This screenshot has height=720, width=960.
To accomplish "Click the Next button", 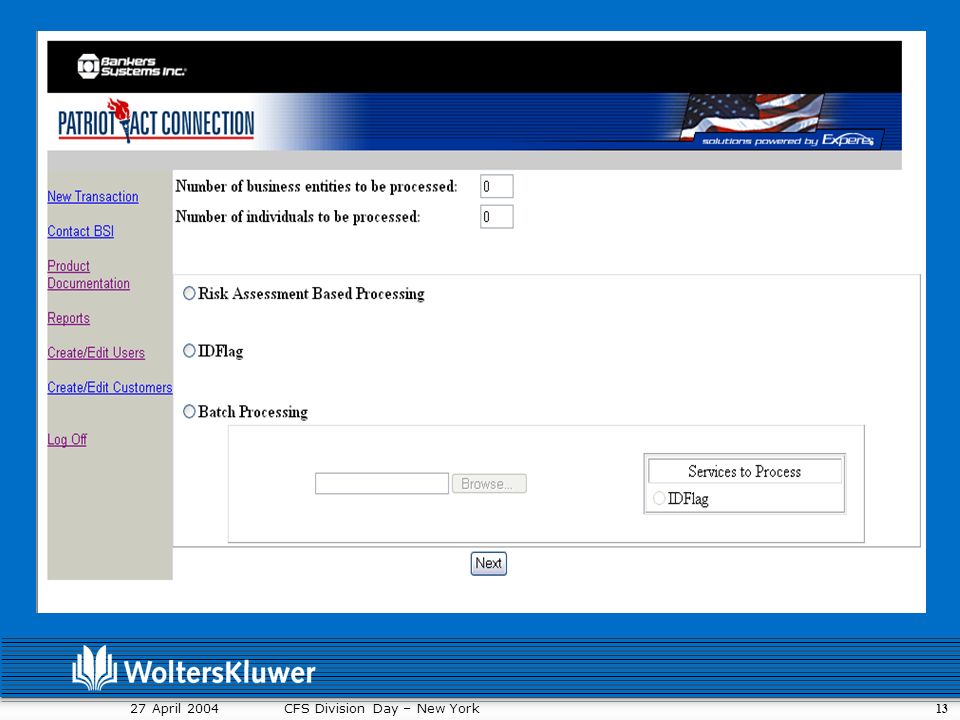I will click(489, 563).
